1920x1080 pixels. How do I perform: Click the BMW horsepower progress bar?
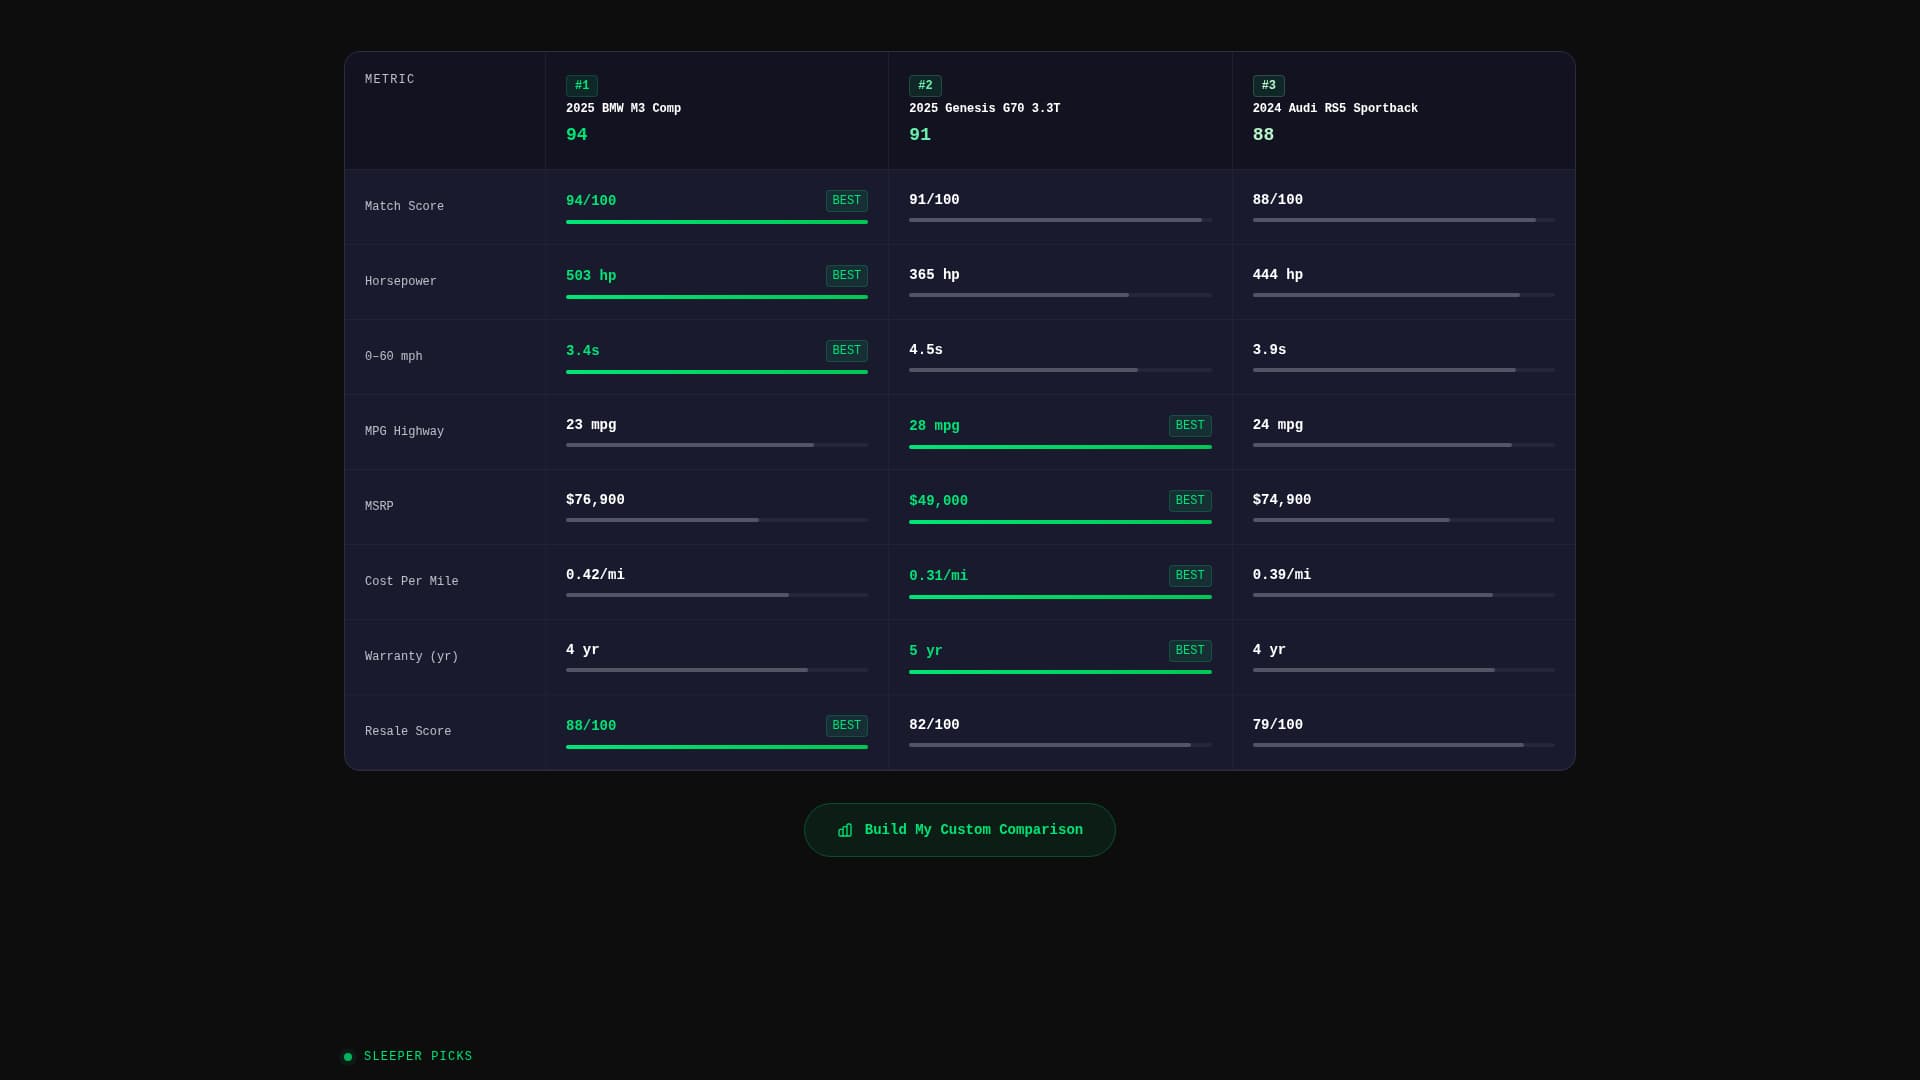click(x=717, y=297)
